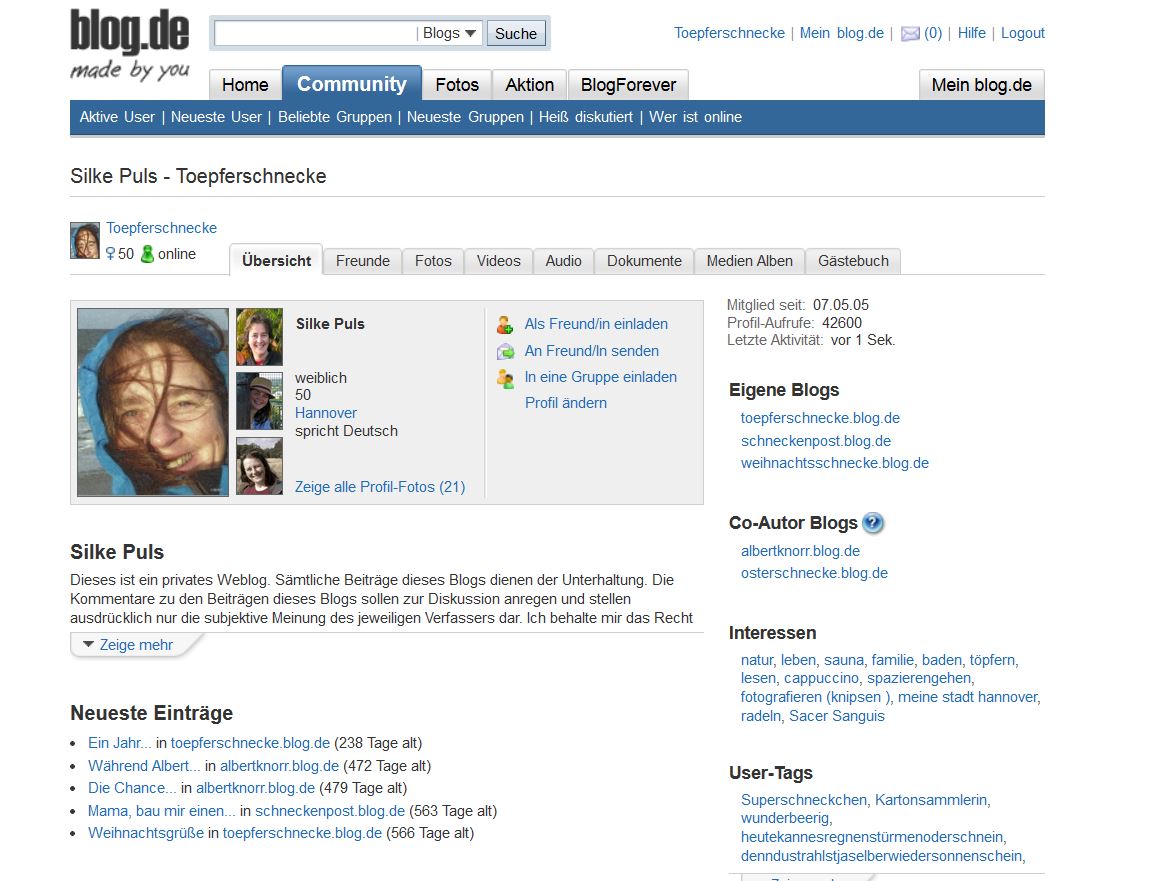Open 'Heiß diskutiert' submenu link
The width and height of the screenshot is (1155, 881).
tap(586, 117)
